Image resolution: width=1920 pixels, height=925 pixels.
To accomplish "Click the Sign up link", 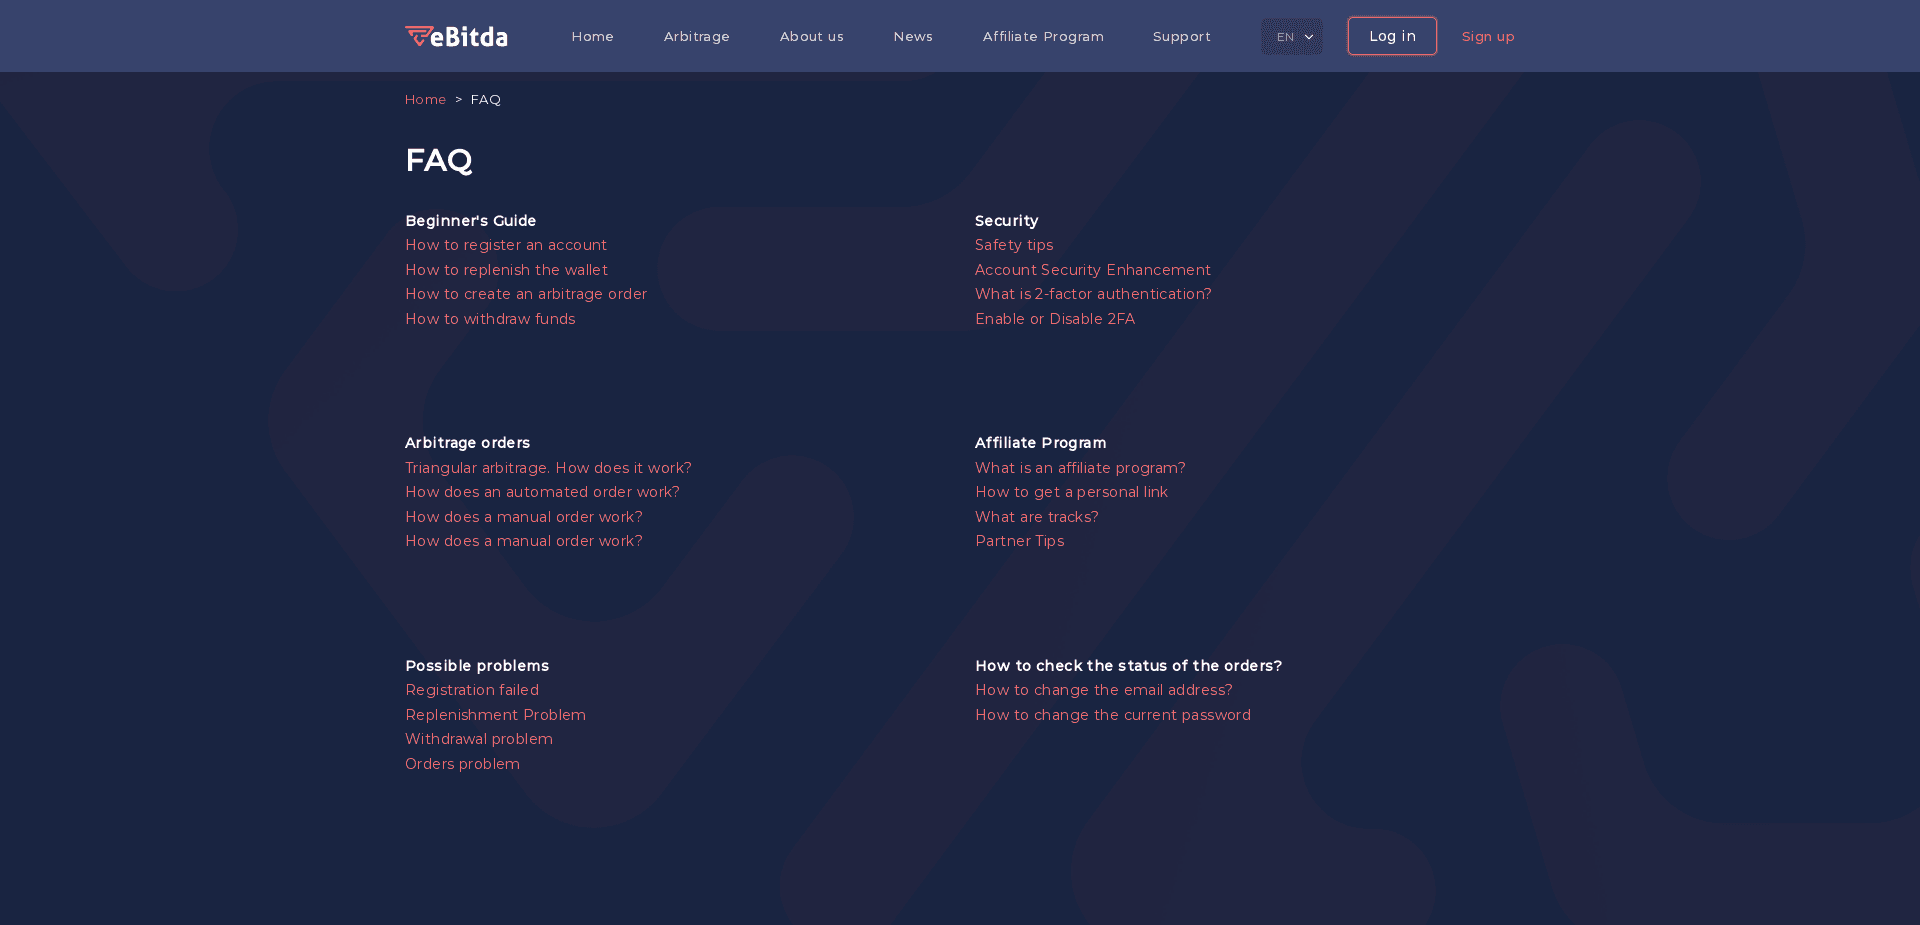I will [x=1488, y=36].
